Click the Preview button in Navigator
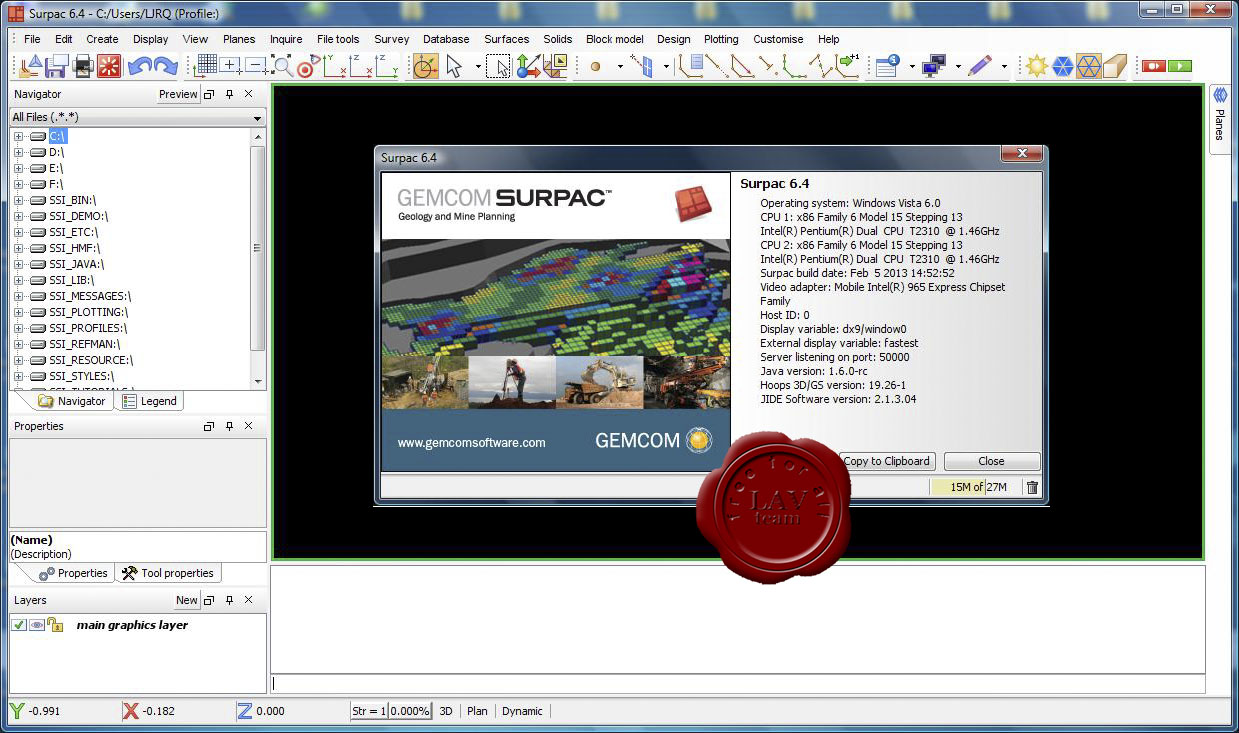 pos(178,94)
